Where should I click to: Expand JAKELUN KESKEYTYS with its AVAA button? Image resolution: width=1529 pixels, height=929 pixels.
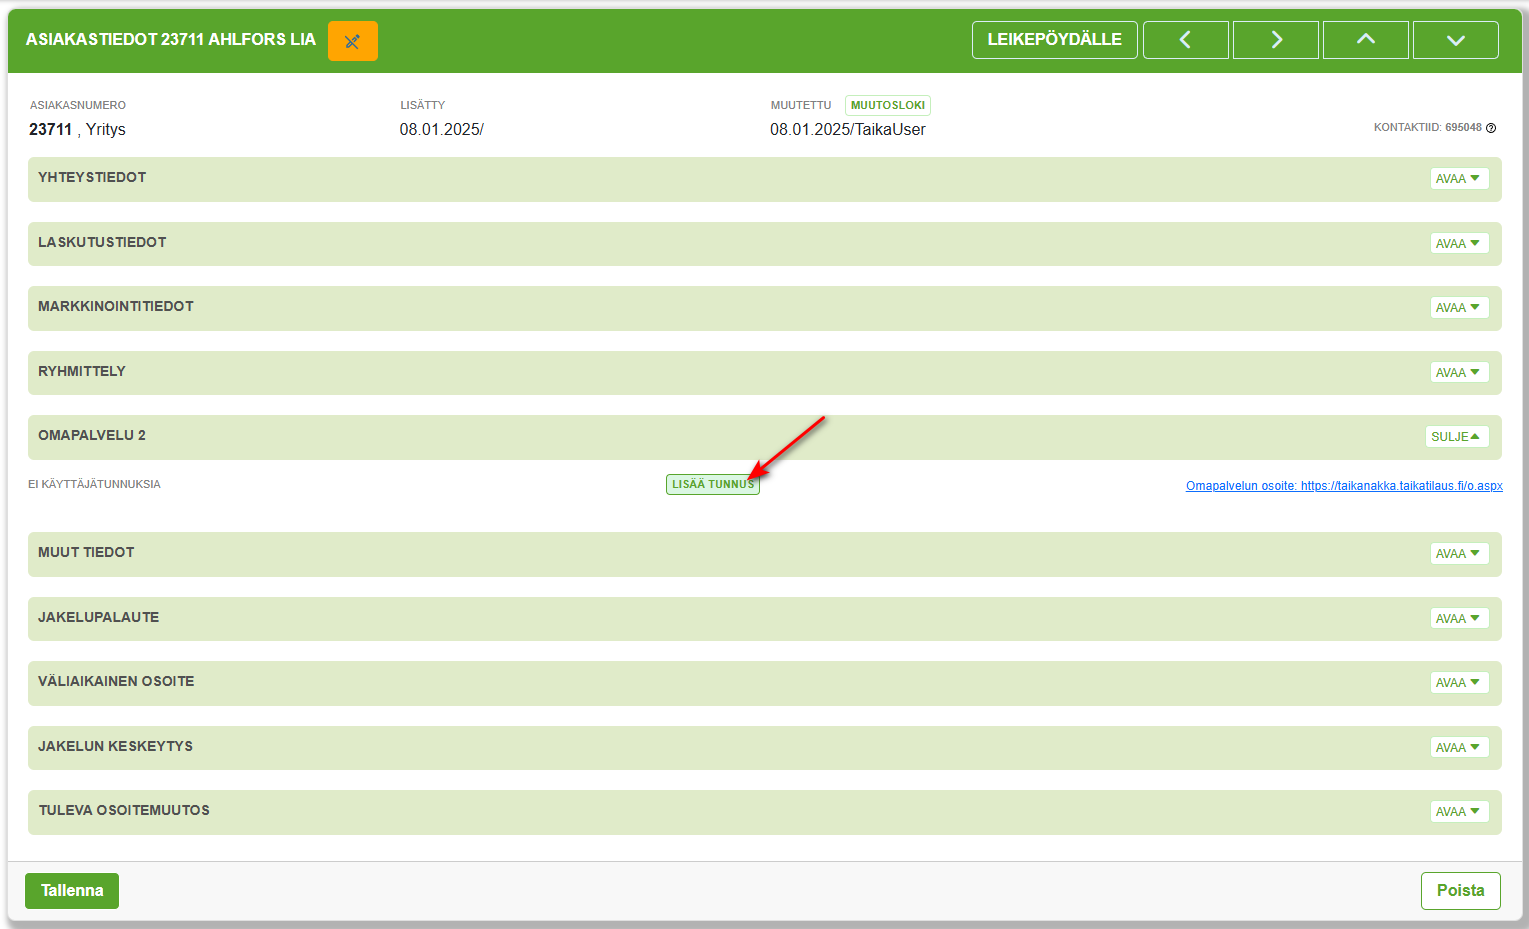click(x=1459, y=748)
